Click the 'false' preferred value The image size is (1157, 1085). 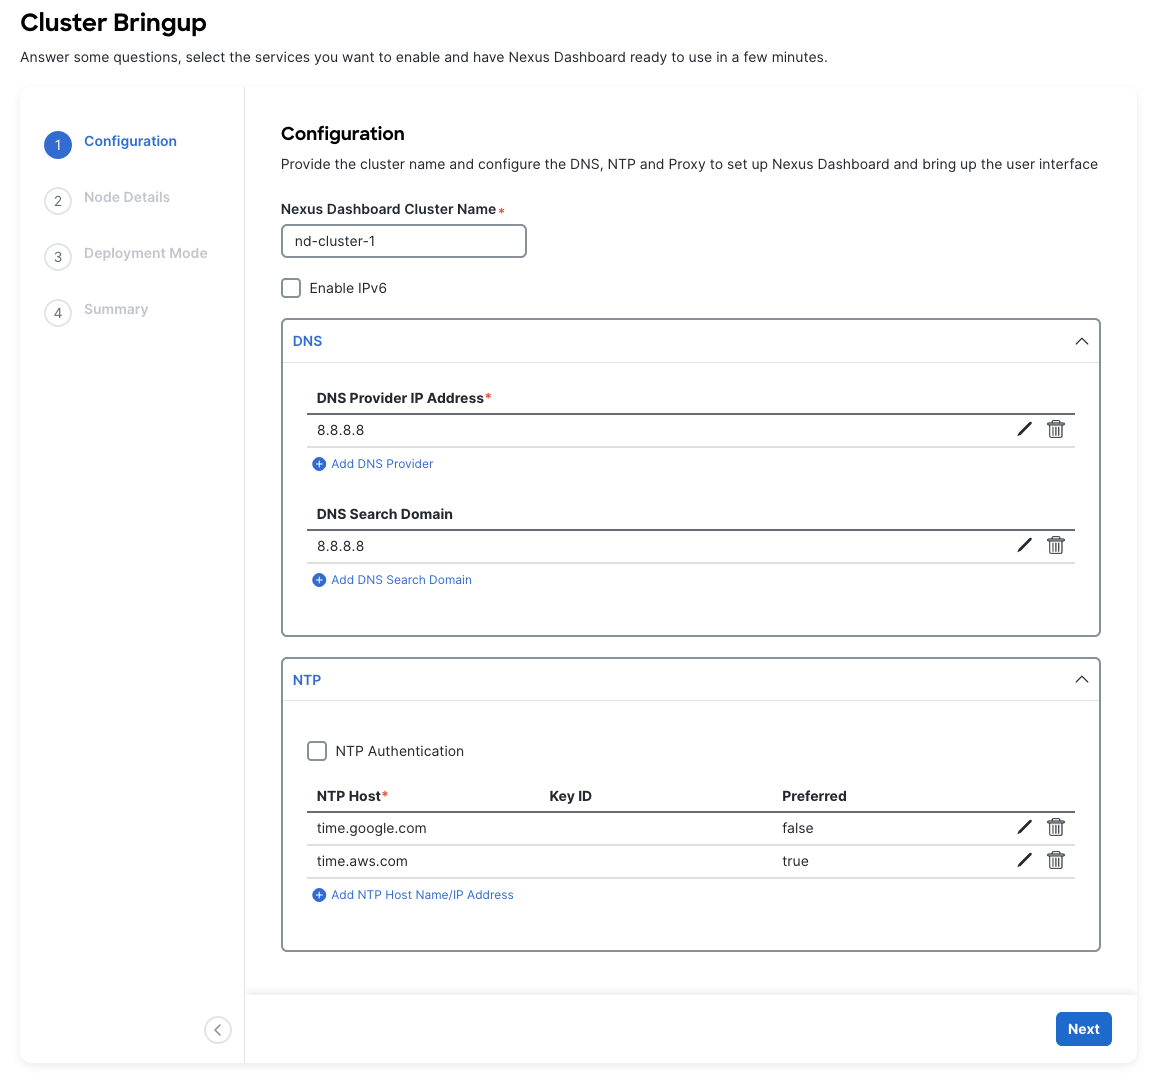click(798, 828)
